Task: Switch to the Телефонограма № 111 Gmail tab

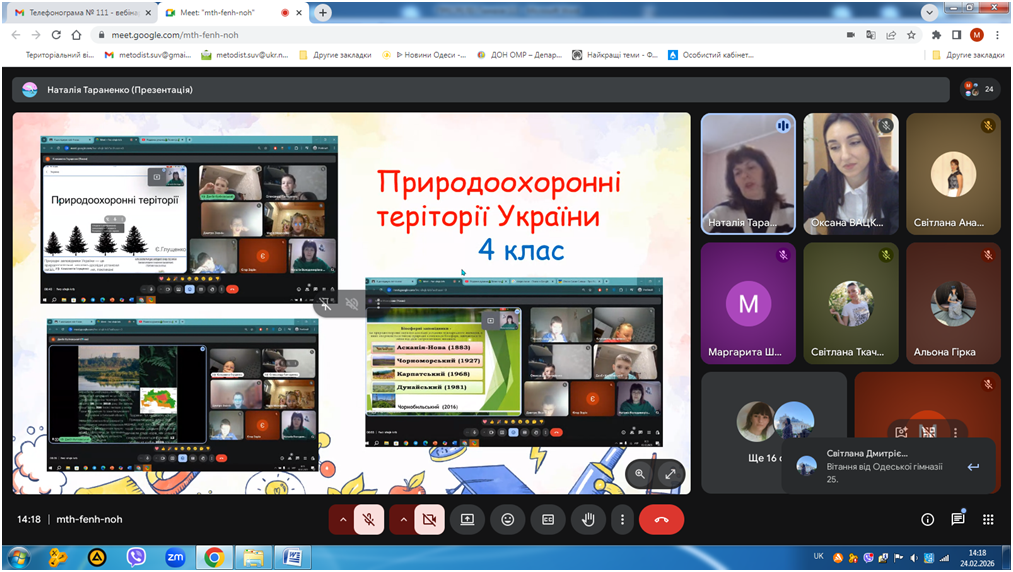Action: coord(78,13)
